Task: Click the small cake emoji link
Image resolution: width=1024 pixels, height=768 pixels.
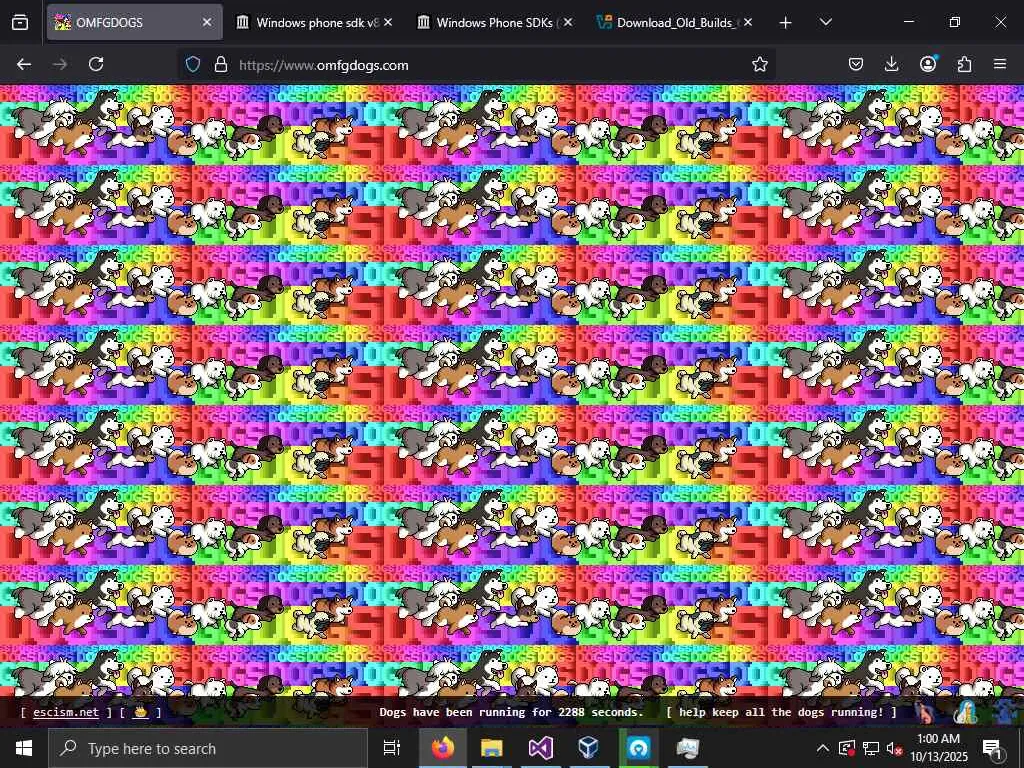Action: point(140,712)
